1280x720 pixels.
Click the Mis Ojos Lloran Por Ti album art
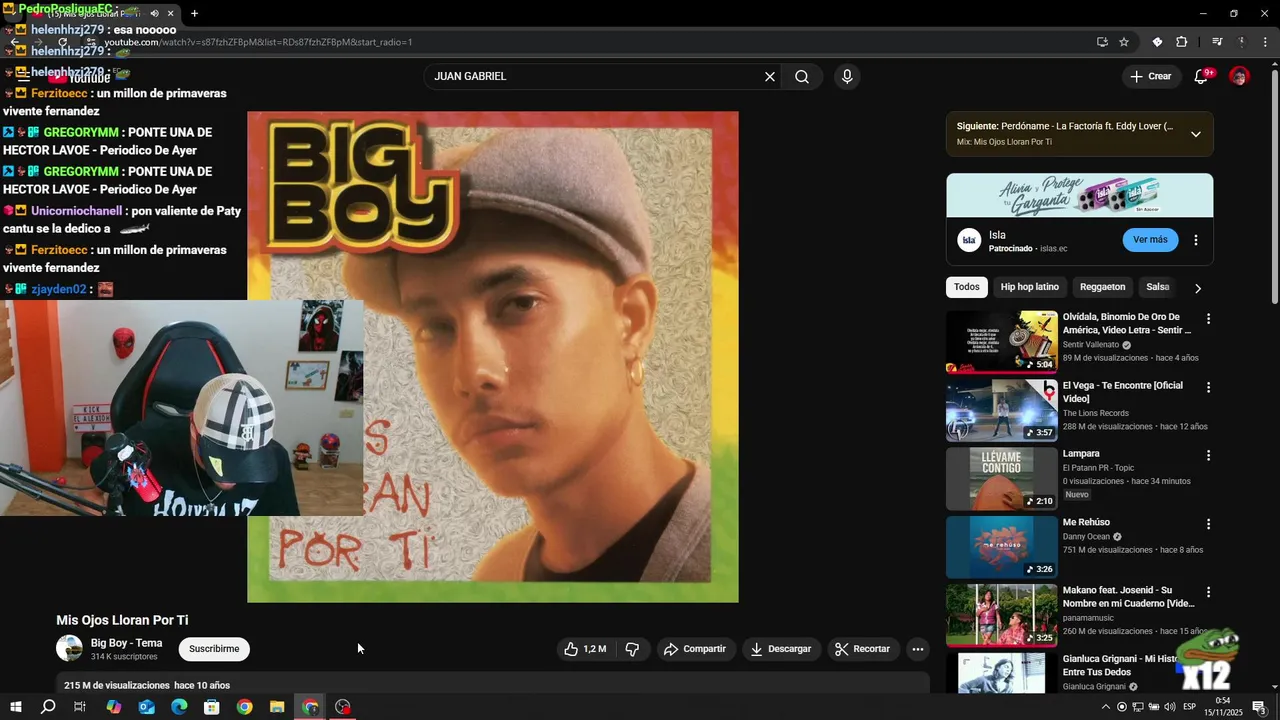[493, 357]
